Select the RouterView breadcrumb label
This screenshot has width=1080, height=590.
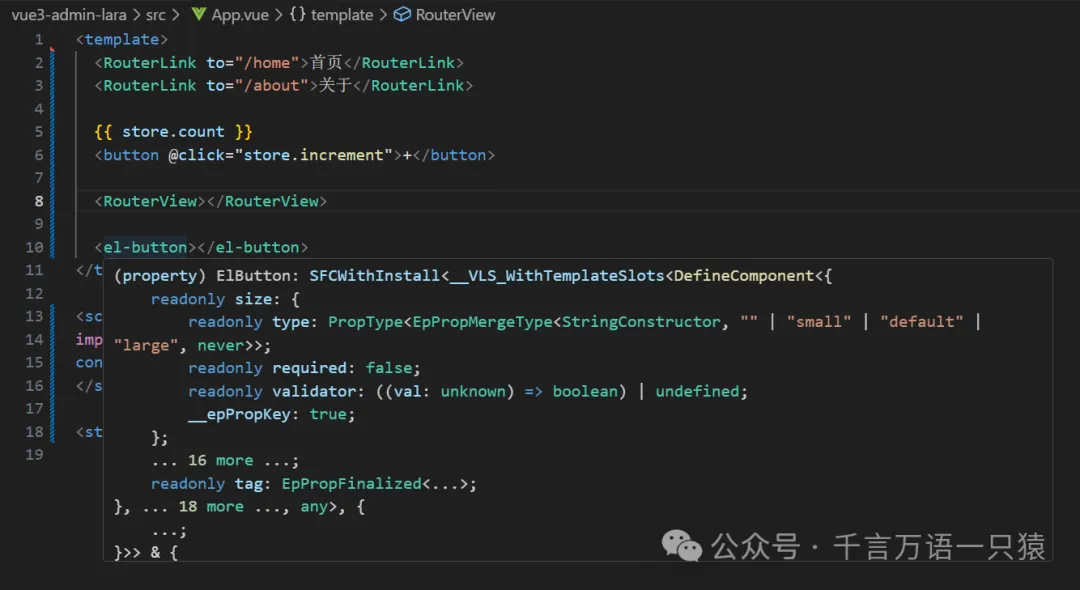pyautogui.click(x=455, y=15)
